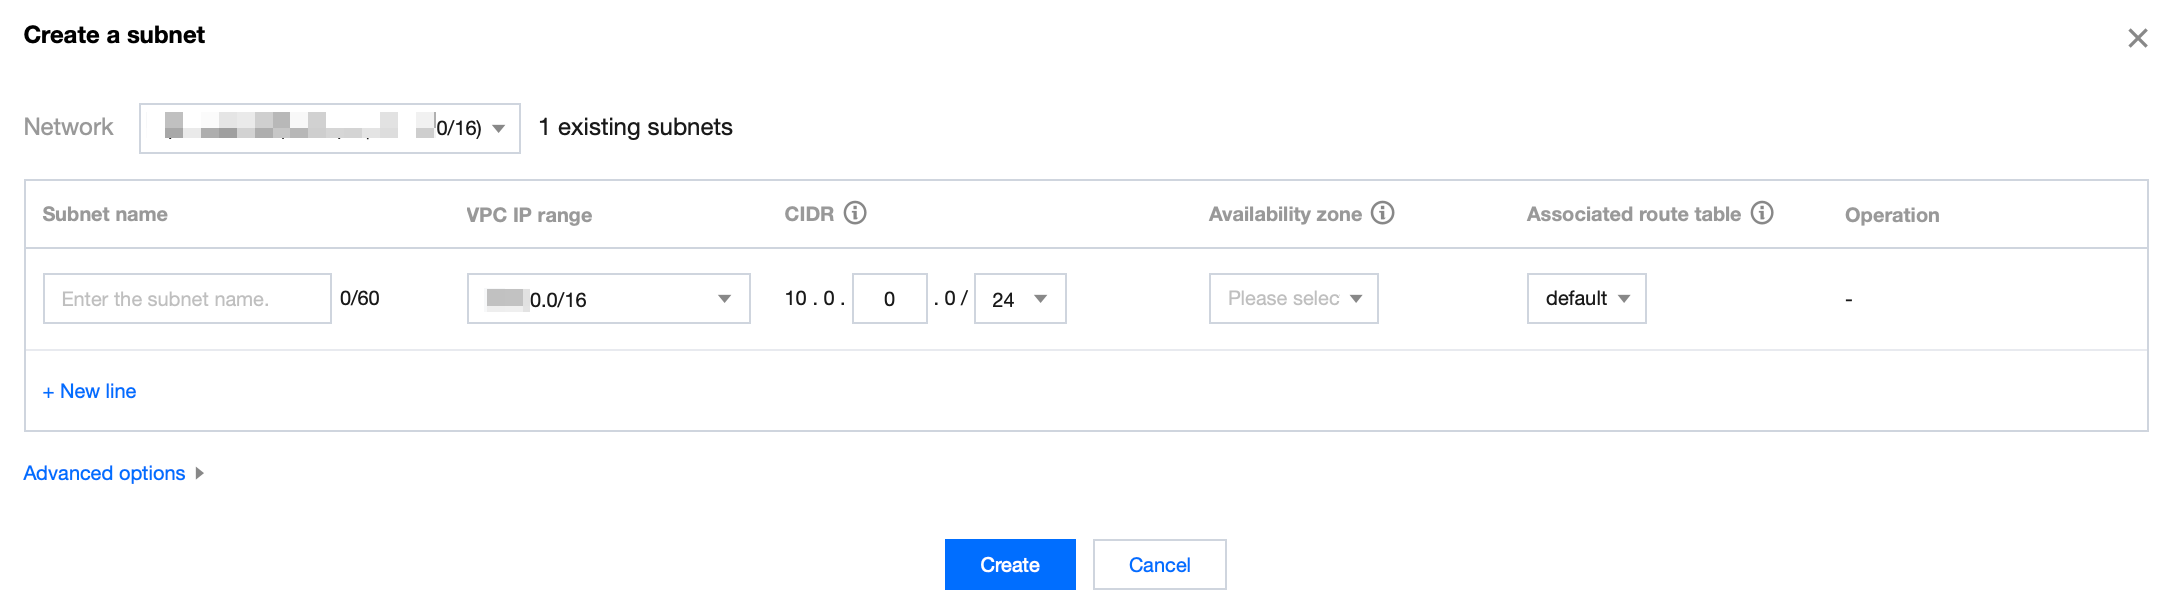Viewport: 2164px width, 606px height.
Task: Click the blue Create button
Action: point(1009,565)
